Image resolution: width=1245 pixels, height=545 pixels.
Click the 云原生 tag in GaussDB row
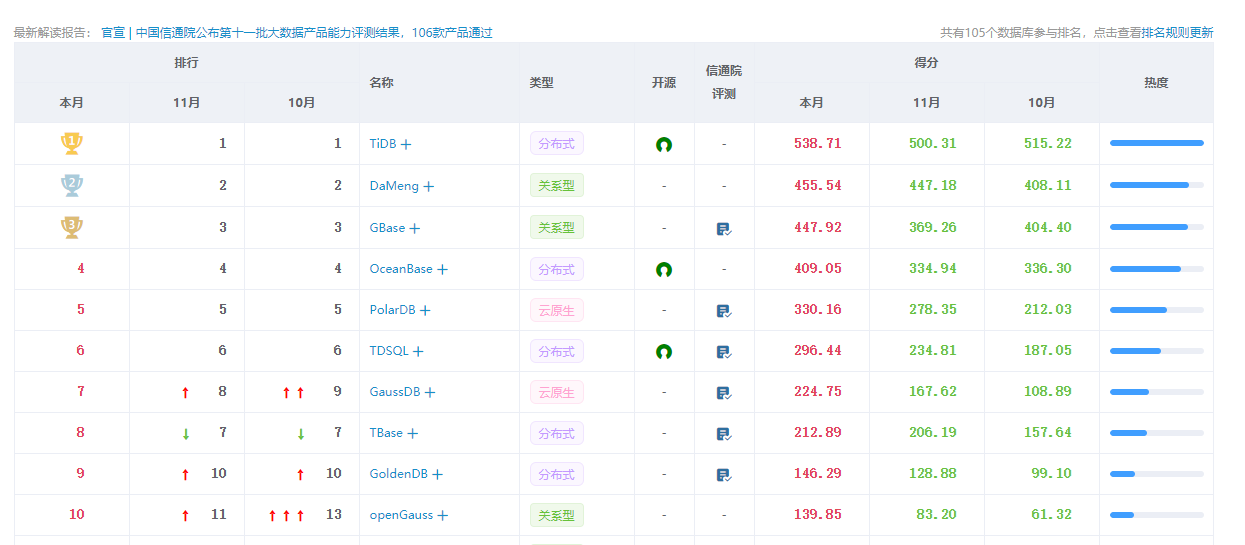[x=557, y=393]
